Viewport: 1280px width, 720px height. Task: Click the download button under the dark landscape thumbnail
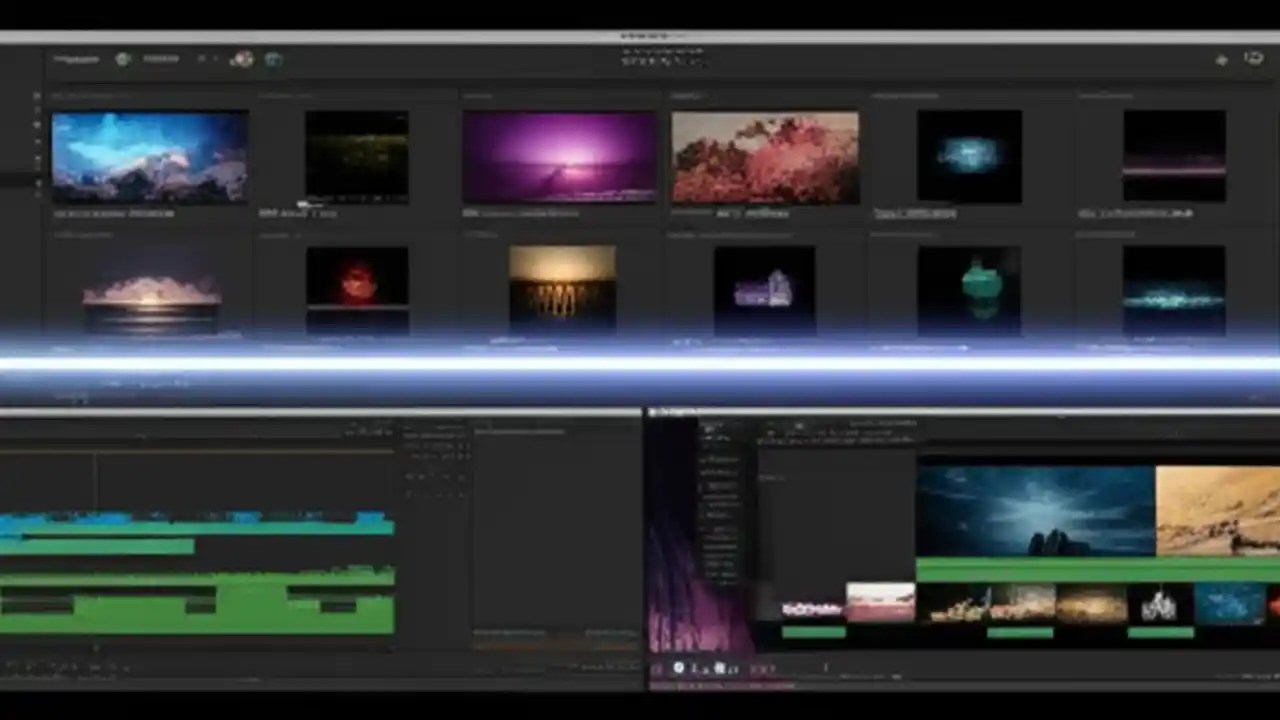(x=303, y=203)
